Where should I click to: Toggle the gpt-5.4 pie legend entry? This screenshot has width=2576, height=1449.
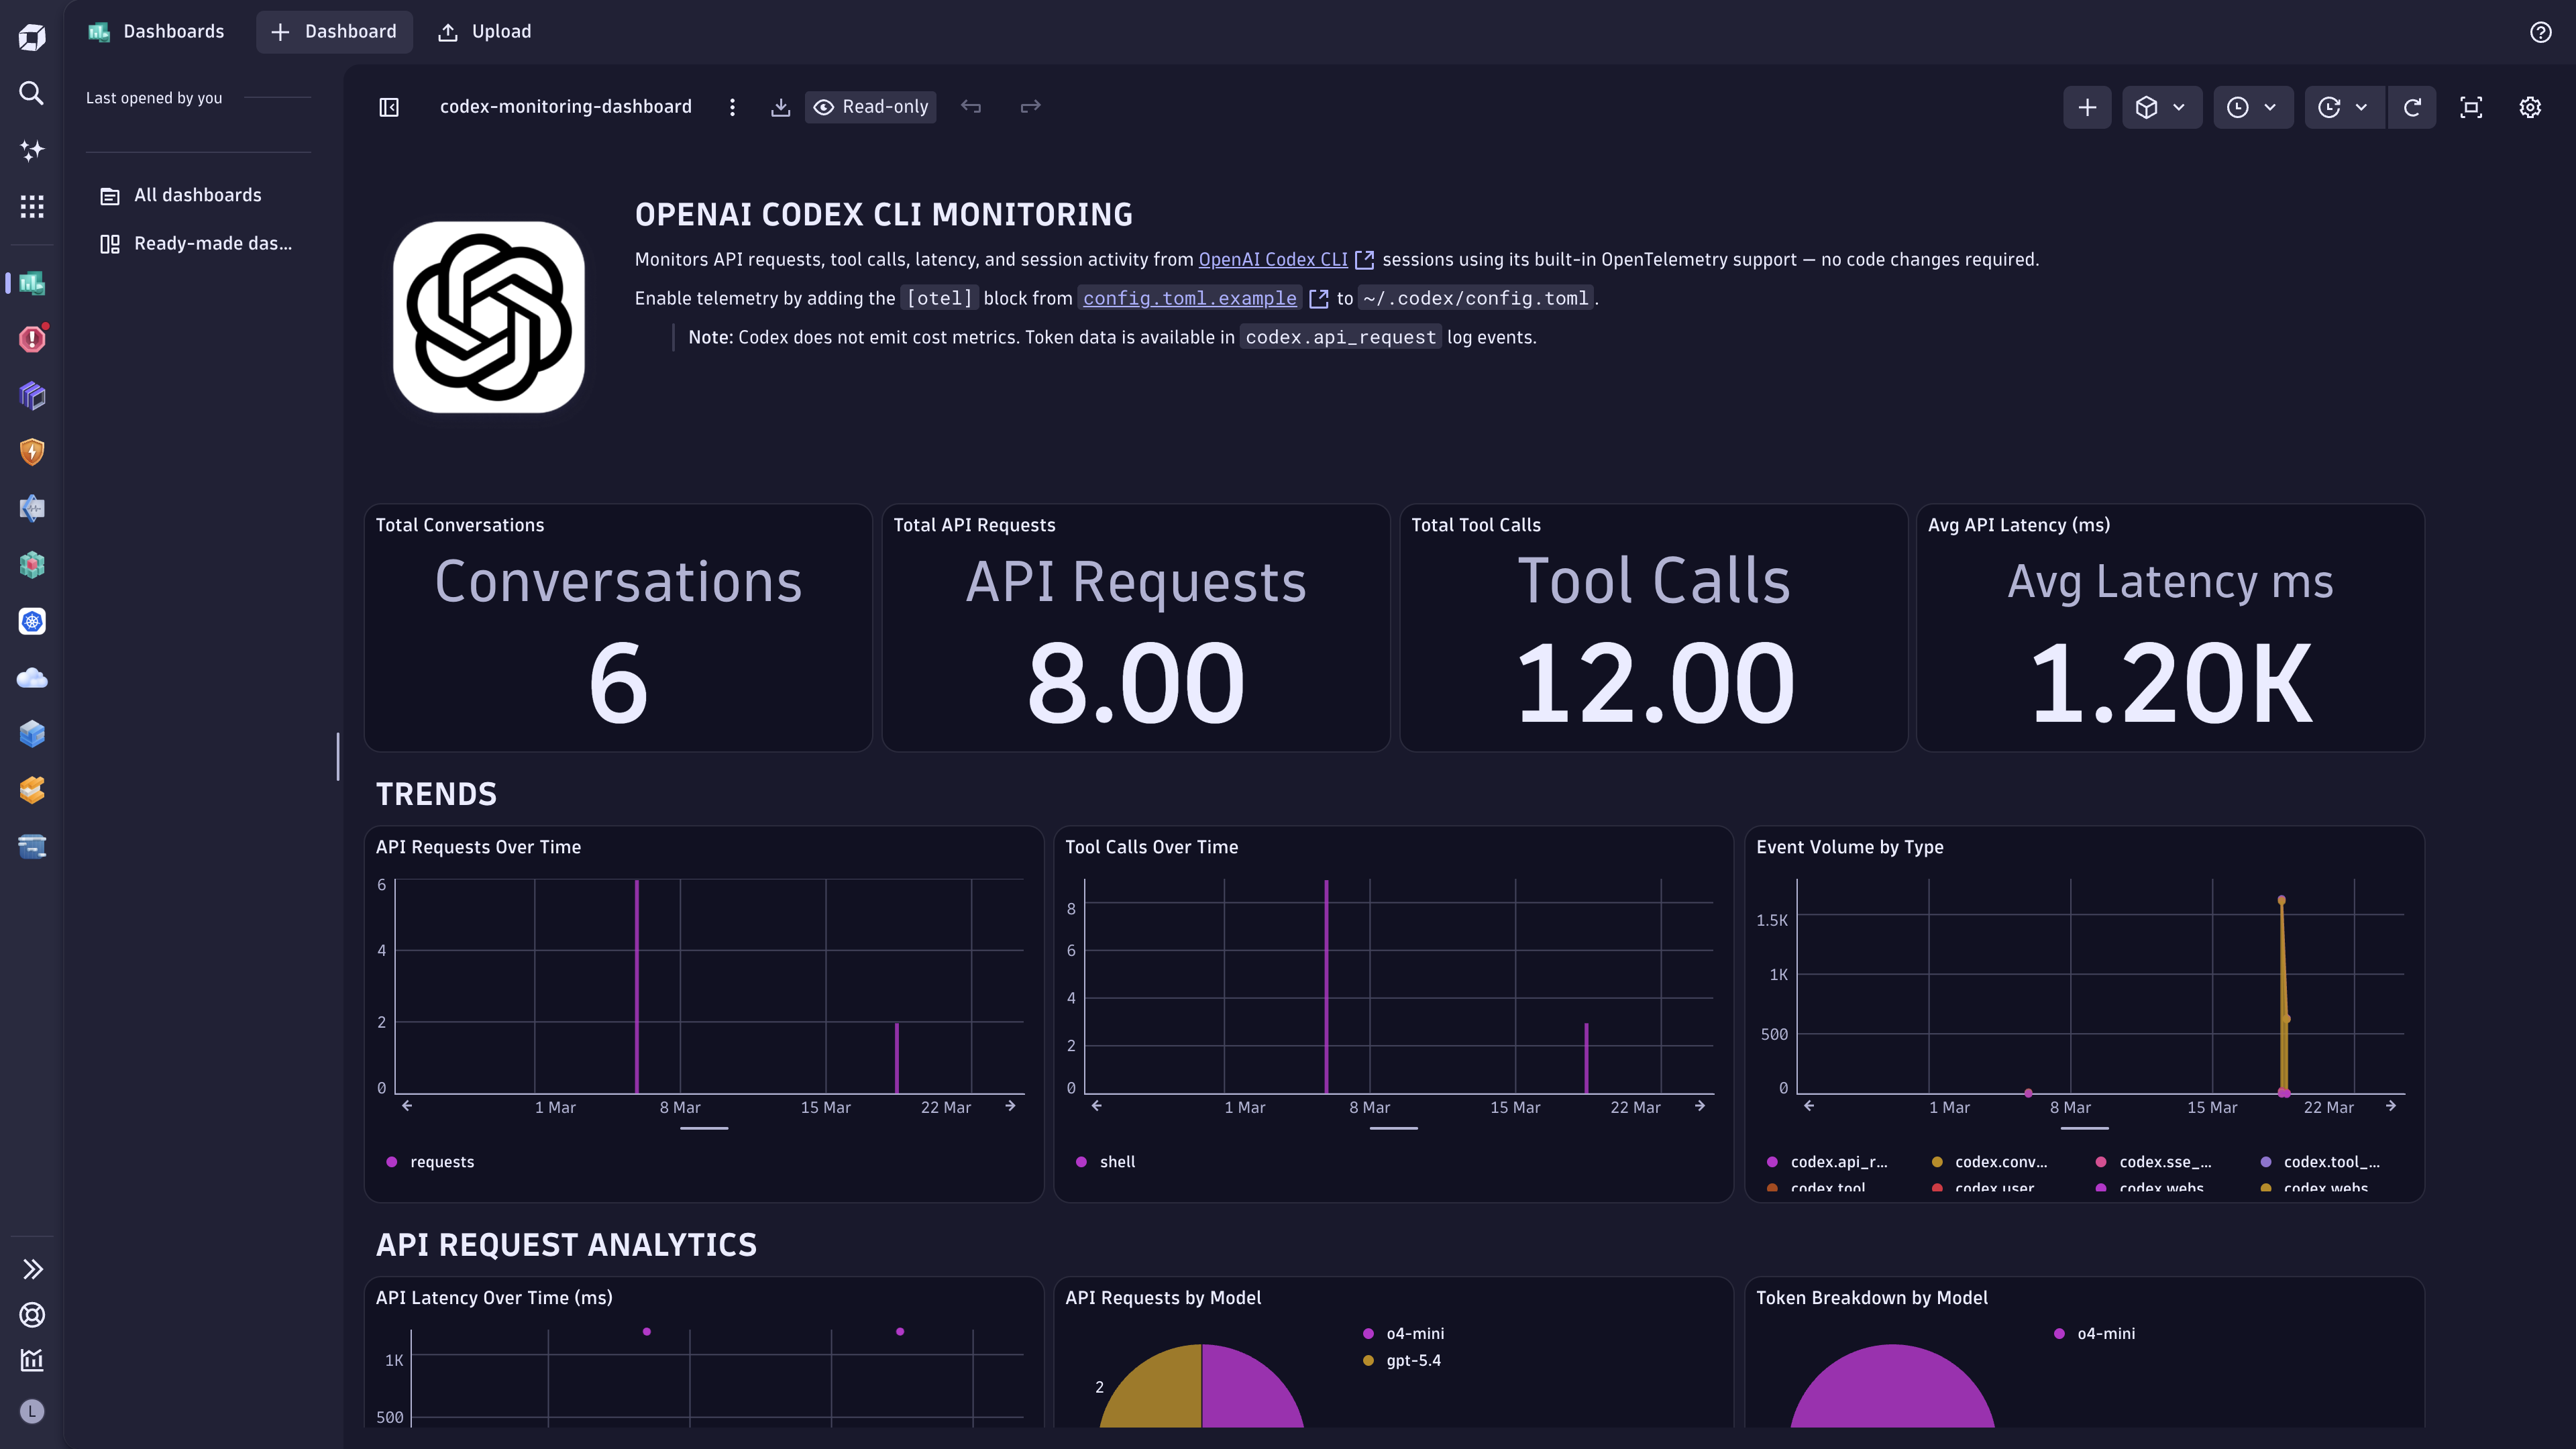click(x=1402, y=1360)
